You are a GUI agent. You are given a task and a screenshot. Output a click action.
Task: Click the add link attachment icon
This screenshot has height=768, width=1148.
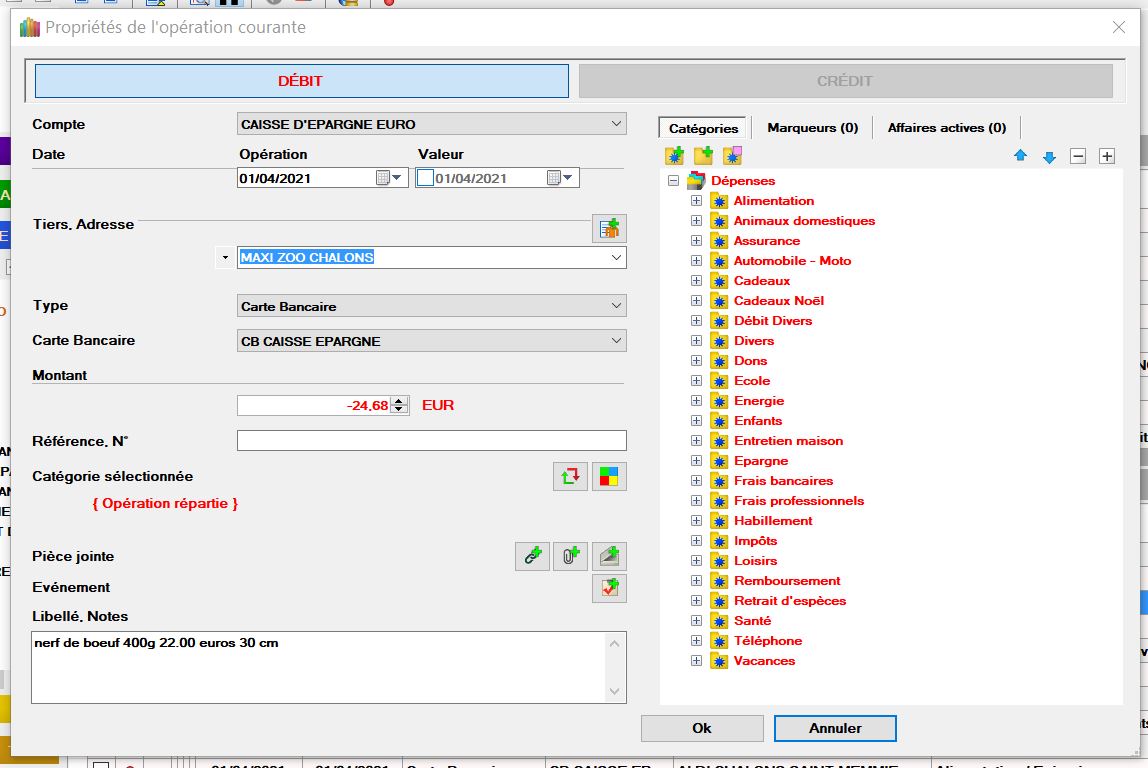pyautogui.click(x=532, y=557)
